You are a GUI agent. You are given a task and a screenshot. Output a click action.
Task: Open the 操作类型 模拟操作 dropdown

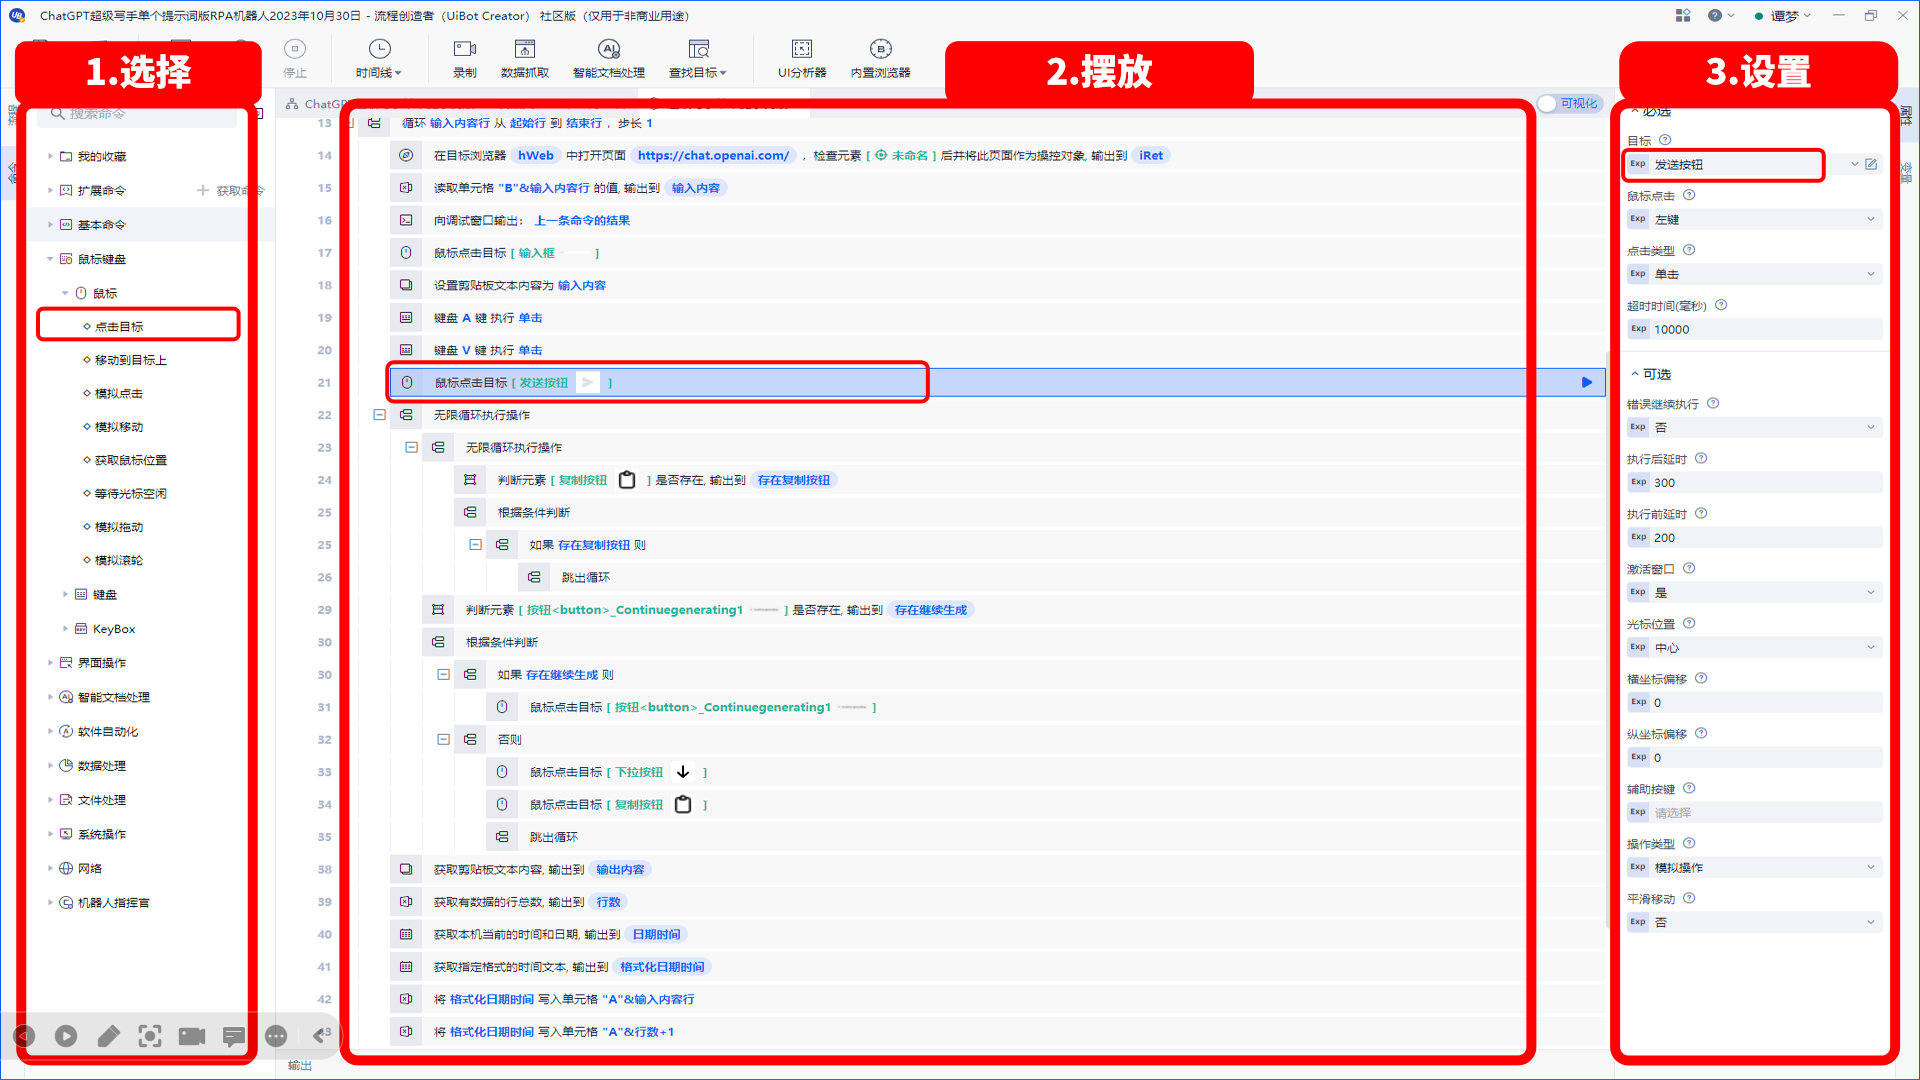(x=1755, y=867)
